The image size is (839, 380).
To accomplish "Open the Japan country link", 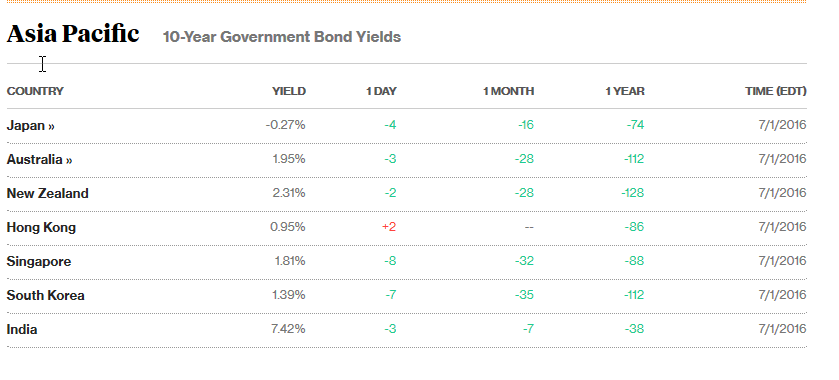I will click(30, 126).
